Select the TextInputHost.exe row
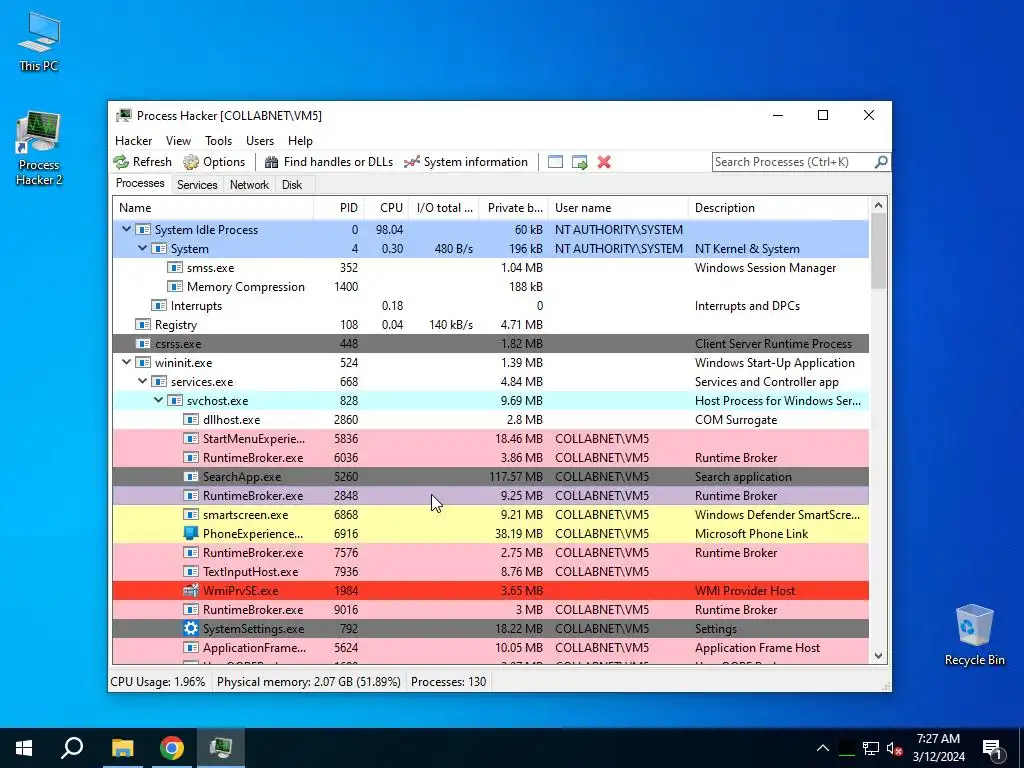The width and height of the screenshot is (1024, 768). pos(491,571)
